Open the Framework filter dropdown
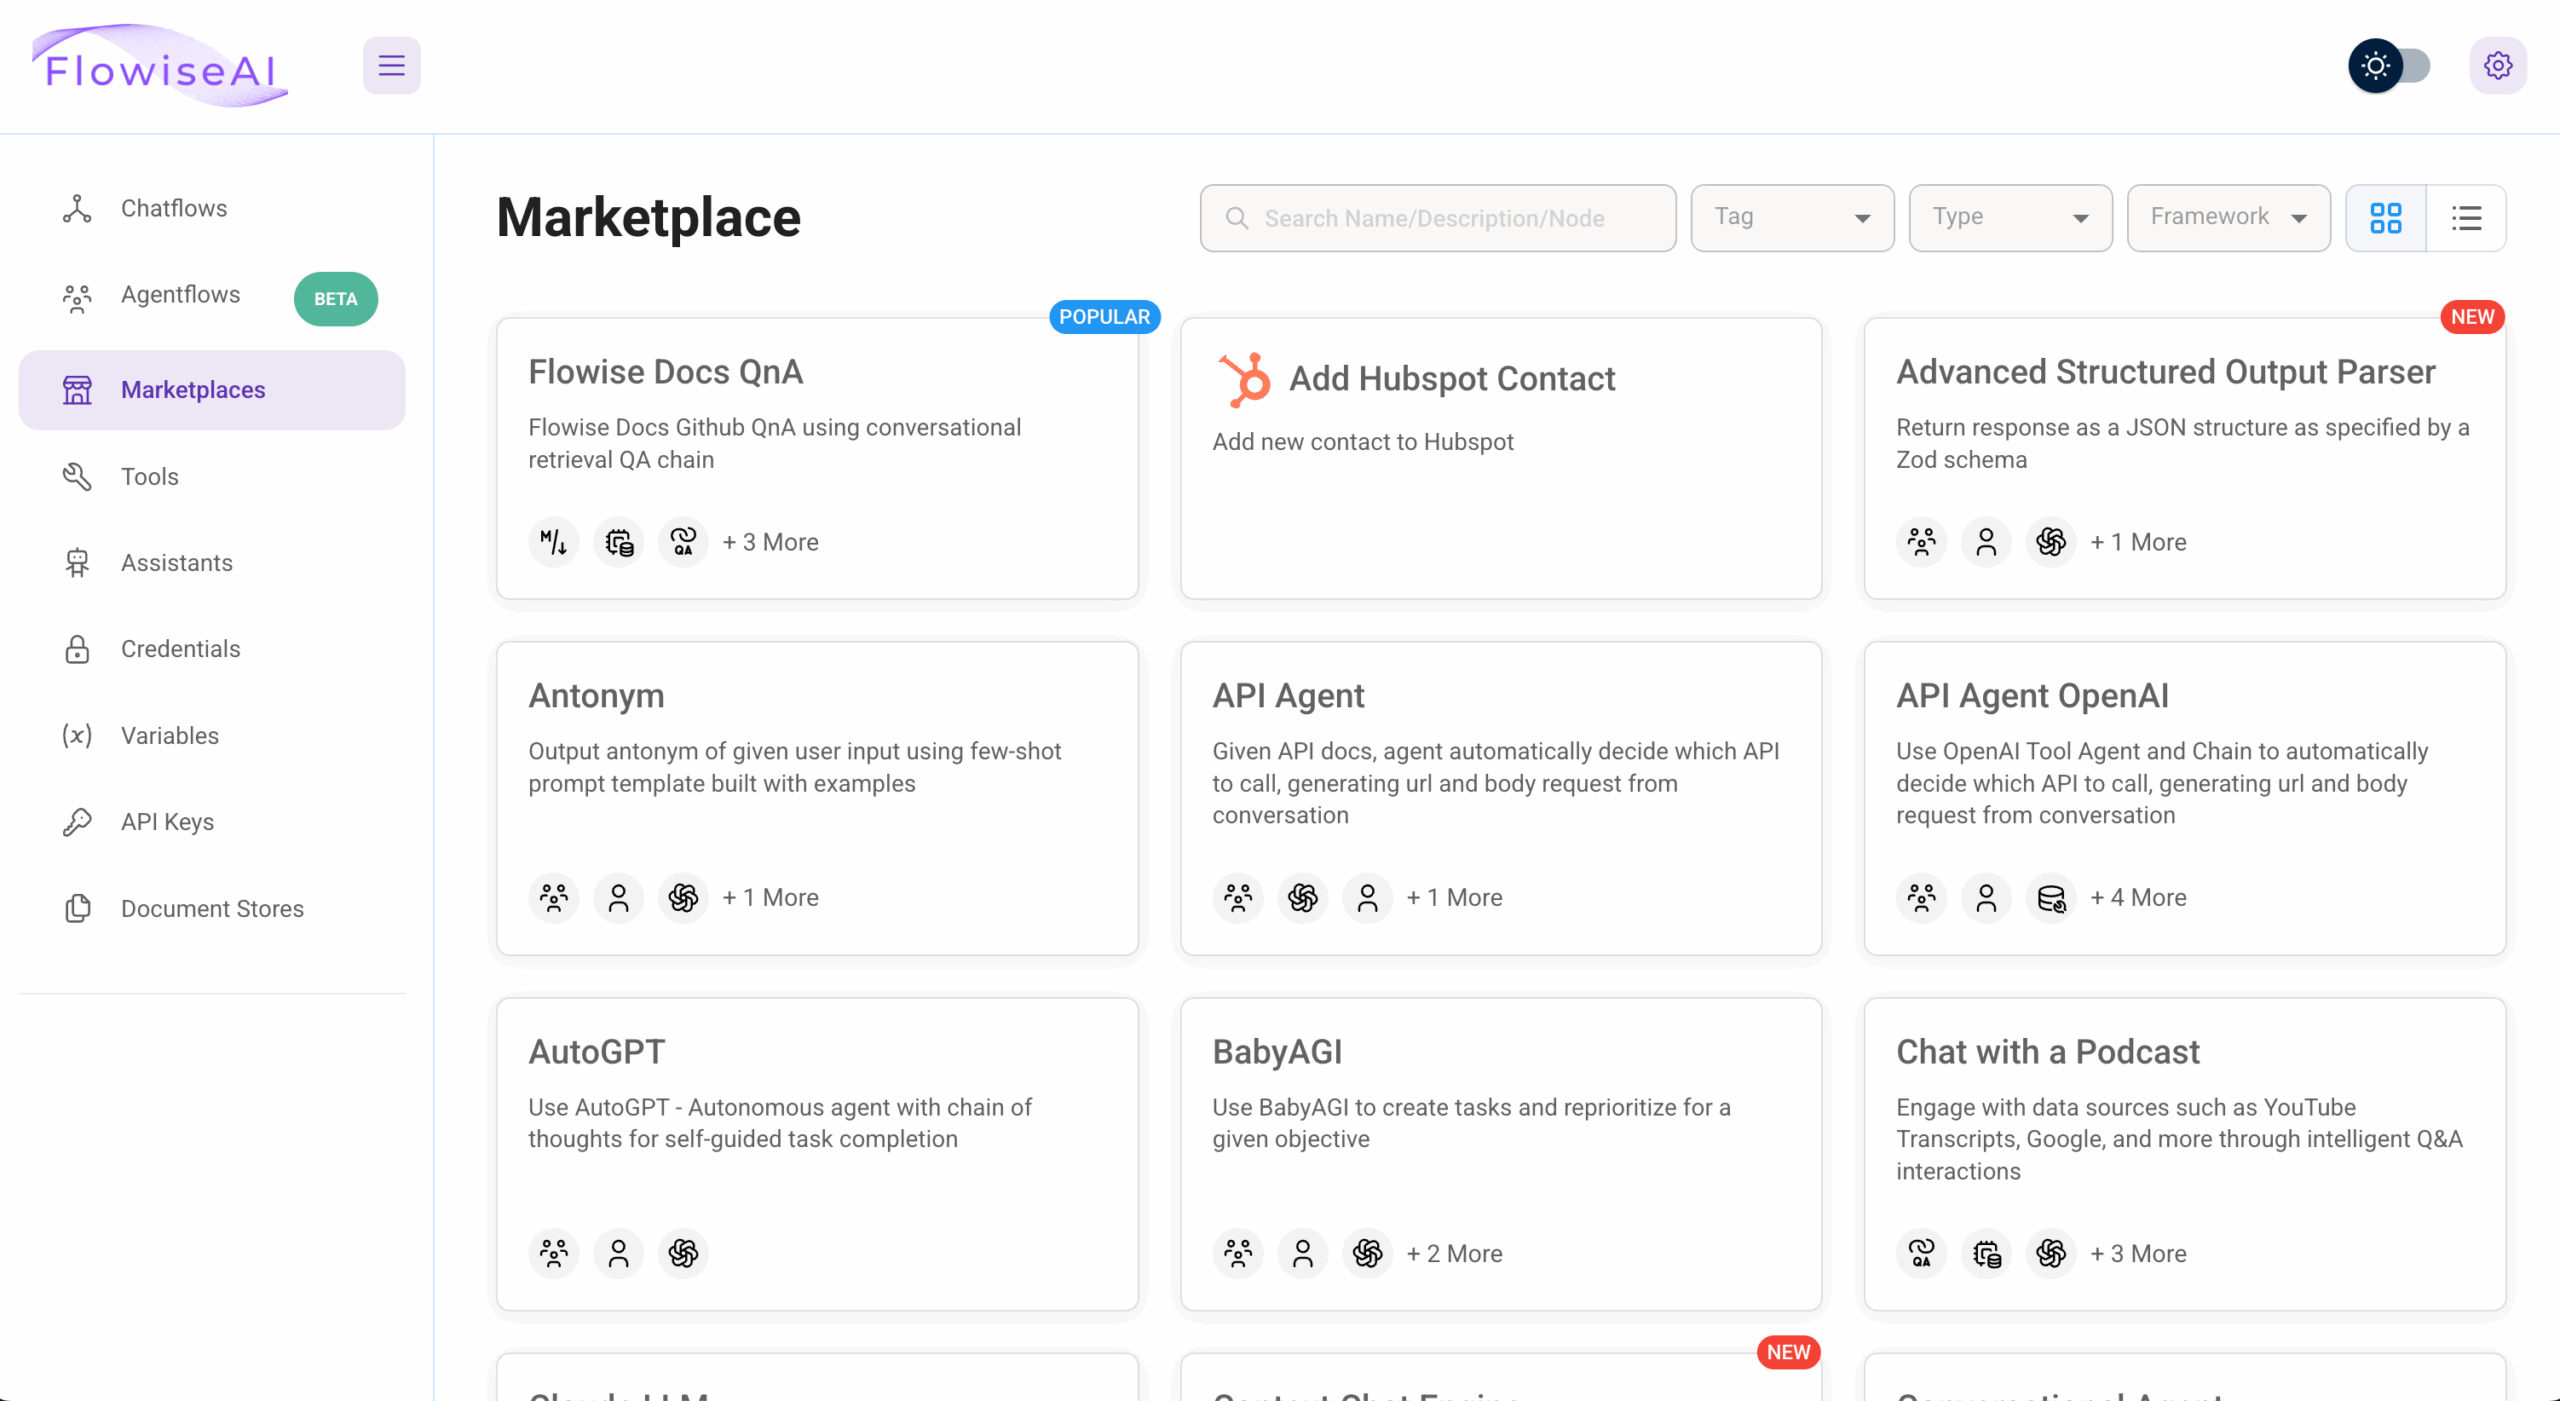Screen dimensions: 2560x1401 2228,218
